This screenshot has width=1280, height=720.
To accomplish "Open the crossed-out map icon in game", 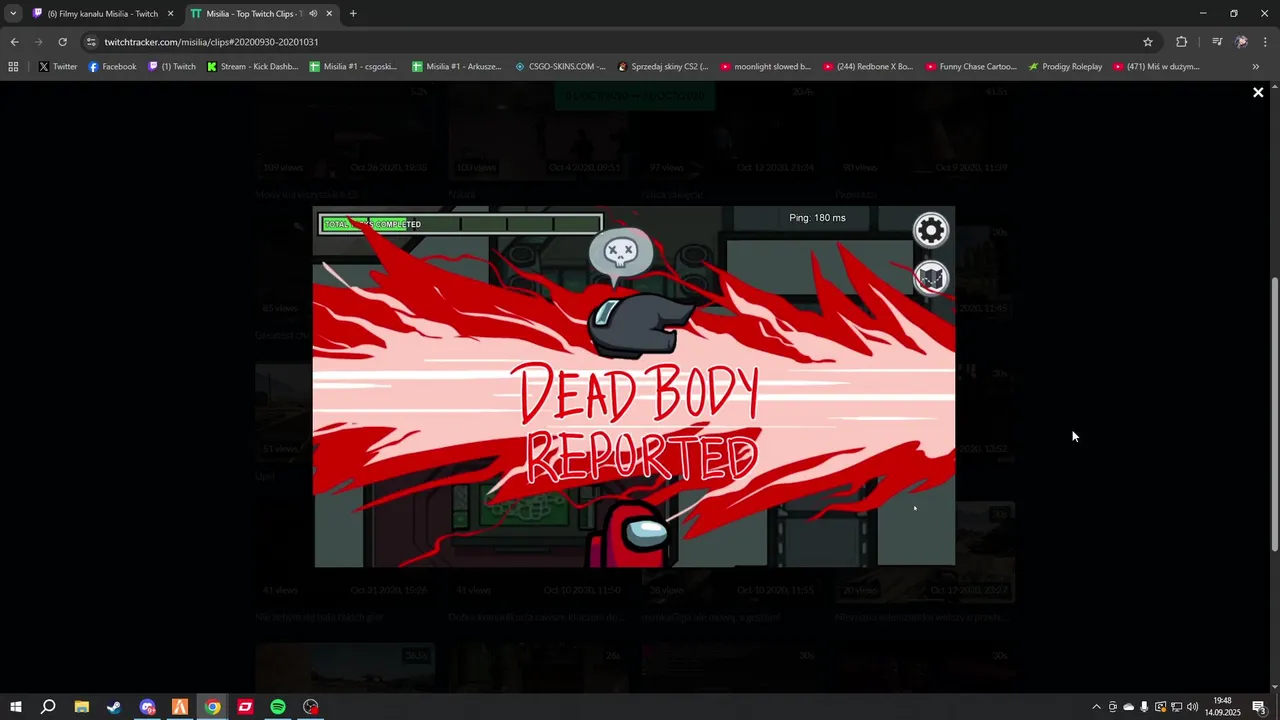I will click(x=931, y=277).
